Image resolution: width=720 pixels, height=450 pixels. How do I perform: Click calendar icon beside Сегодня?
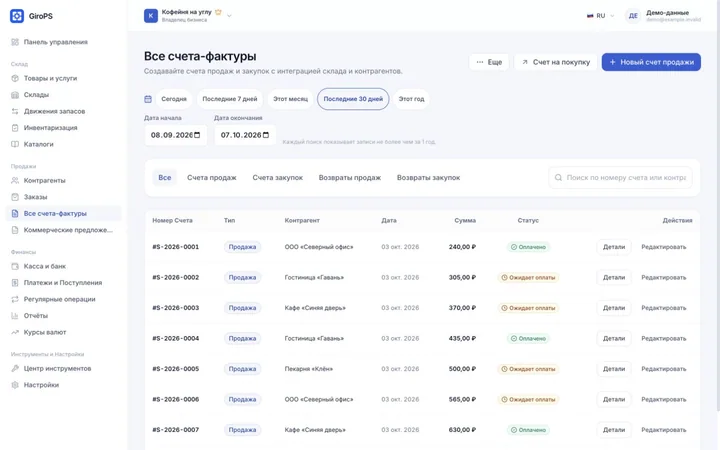(x=148, y=99)
